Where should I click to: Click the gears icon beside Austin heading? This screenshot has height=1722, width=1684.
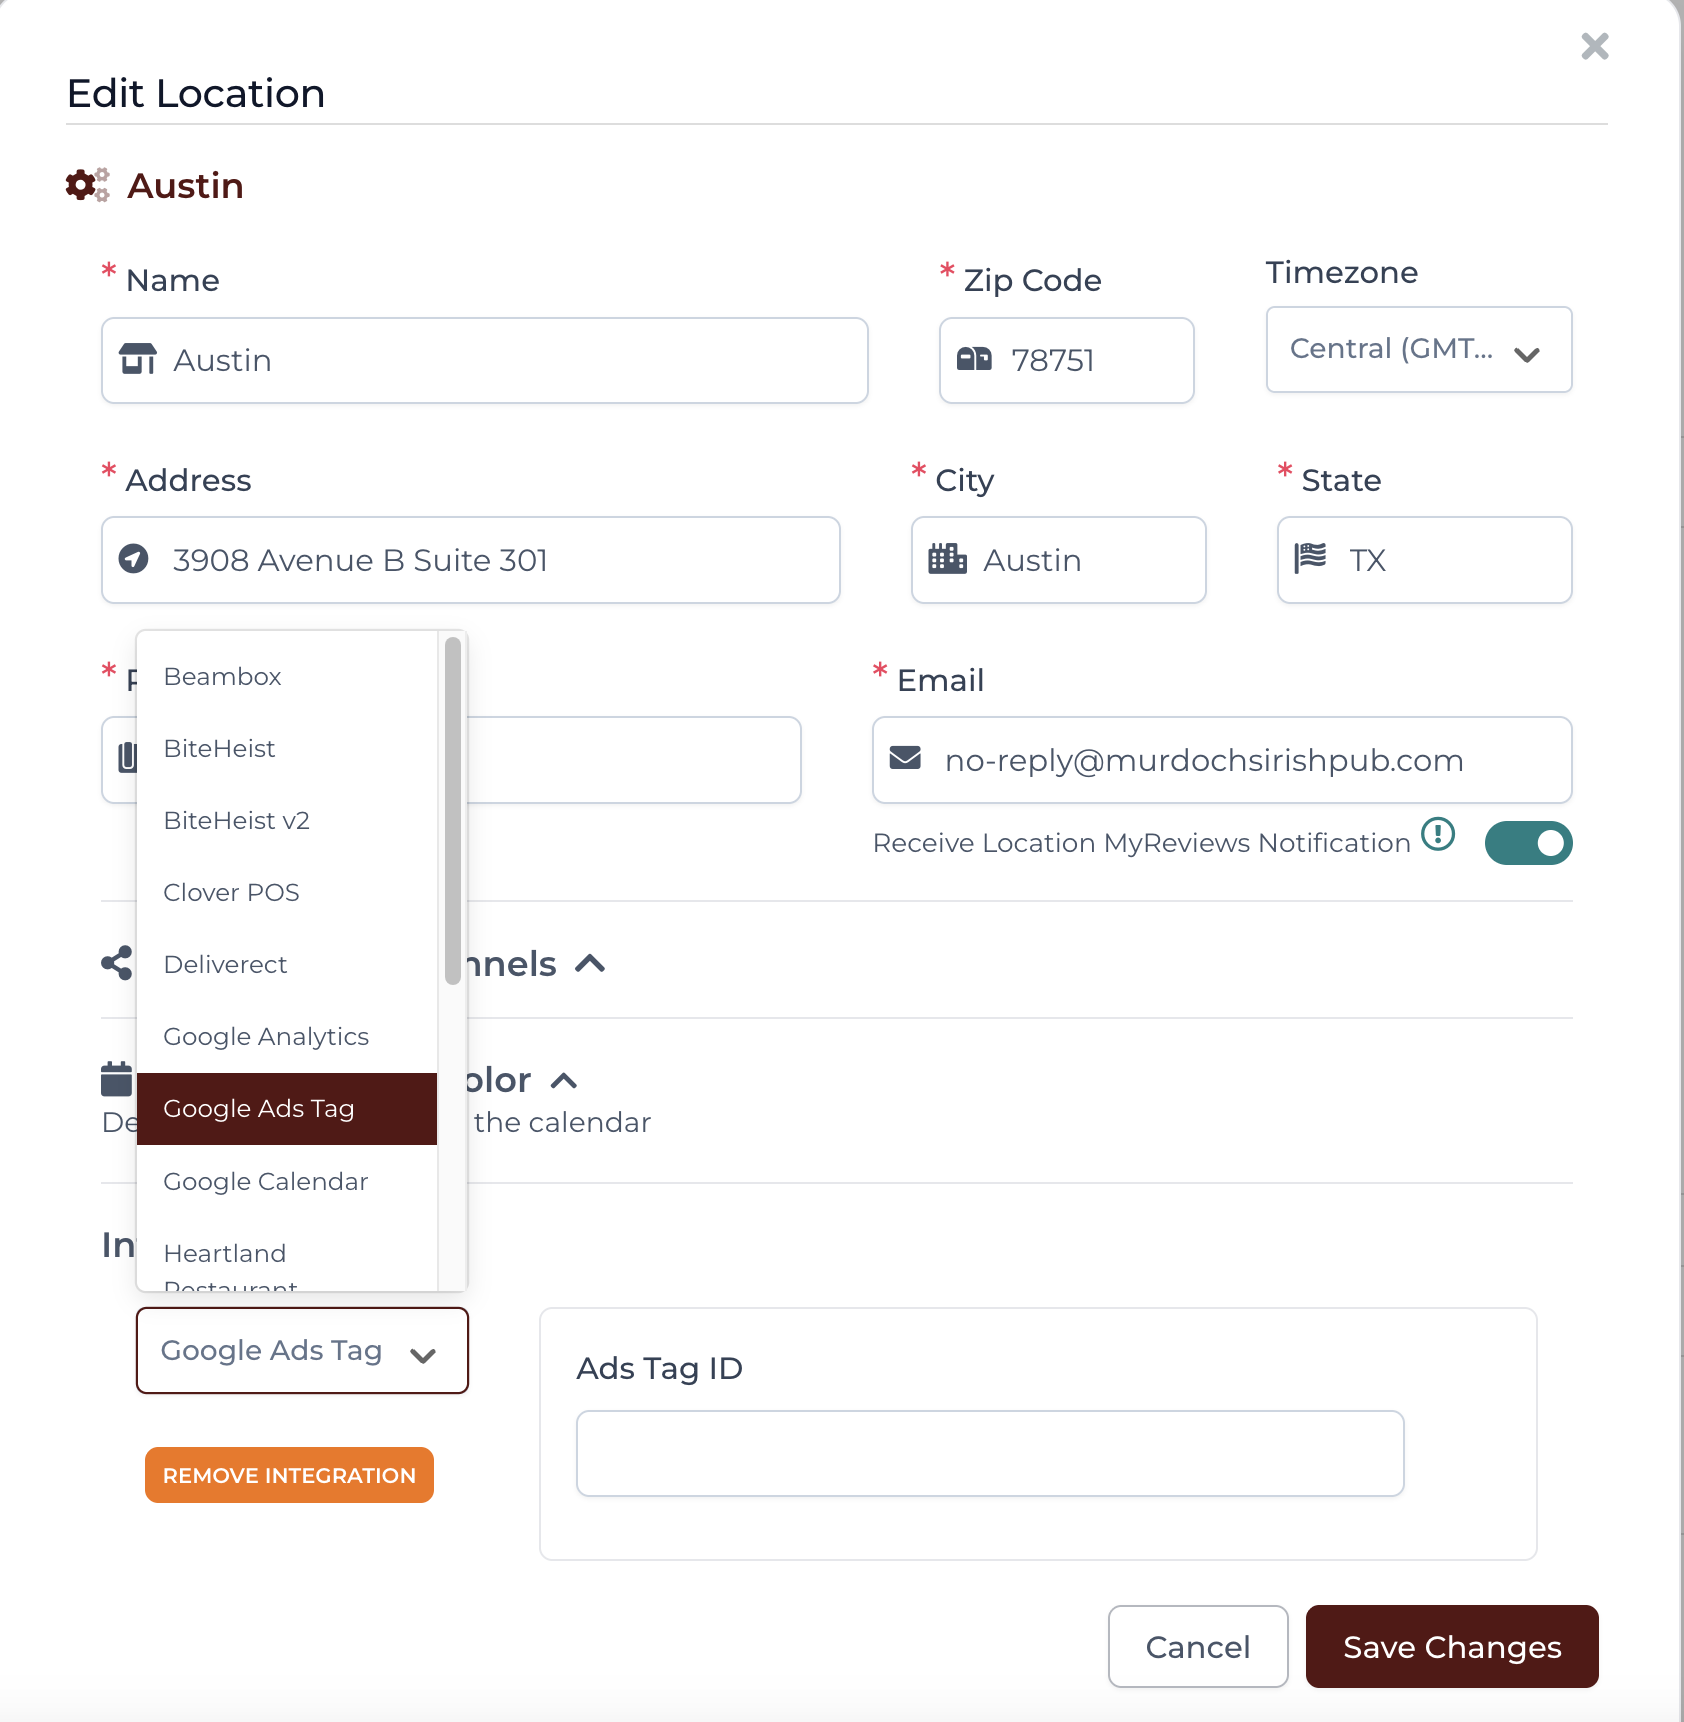coord(87,185)
